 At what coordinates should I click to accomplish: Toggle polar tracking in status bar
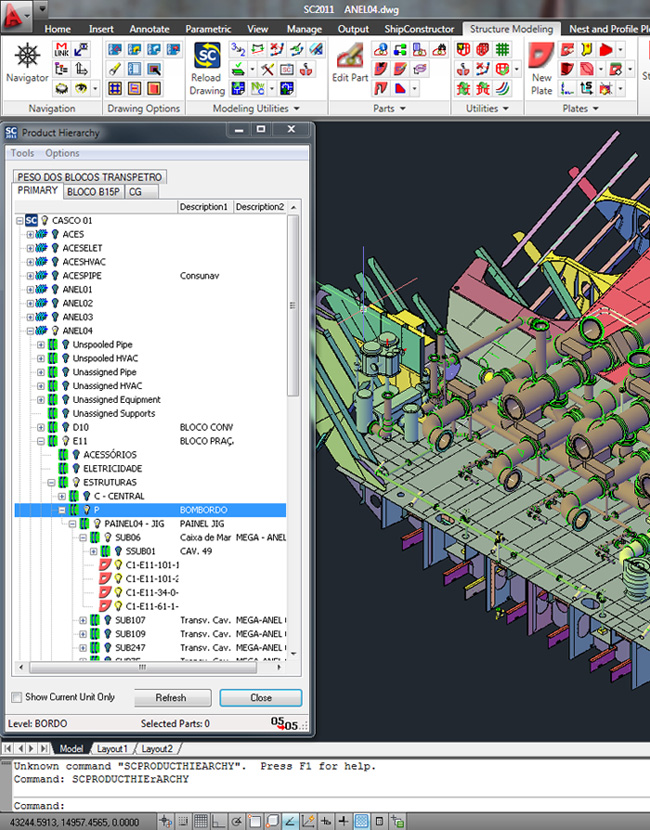tap(236, 821)
